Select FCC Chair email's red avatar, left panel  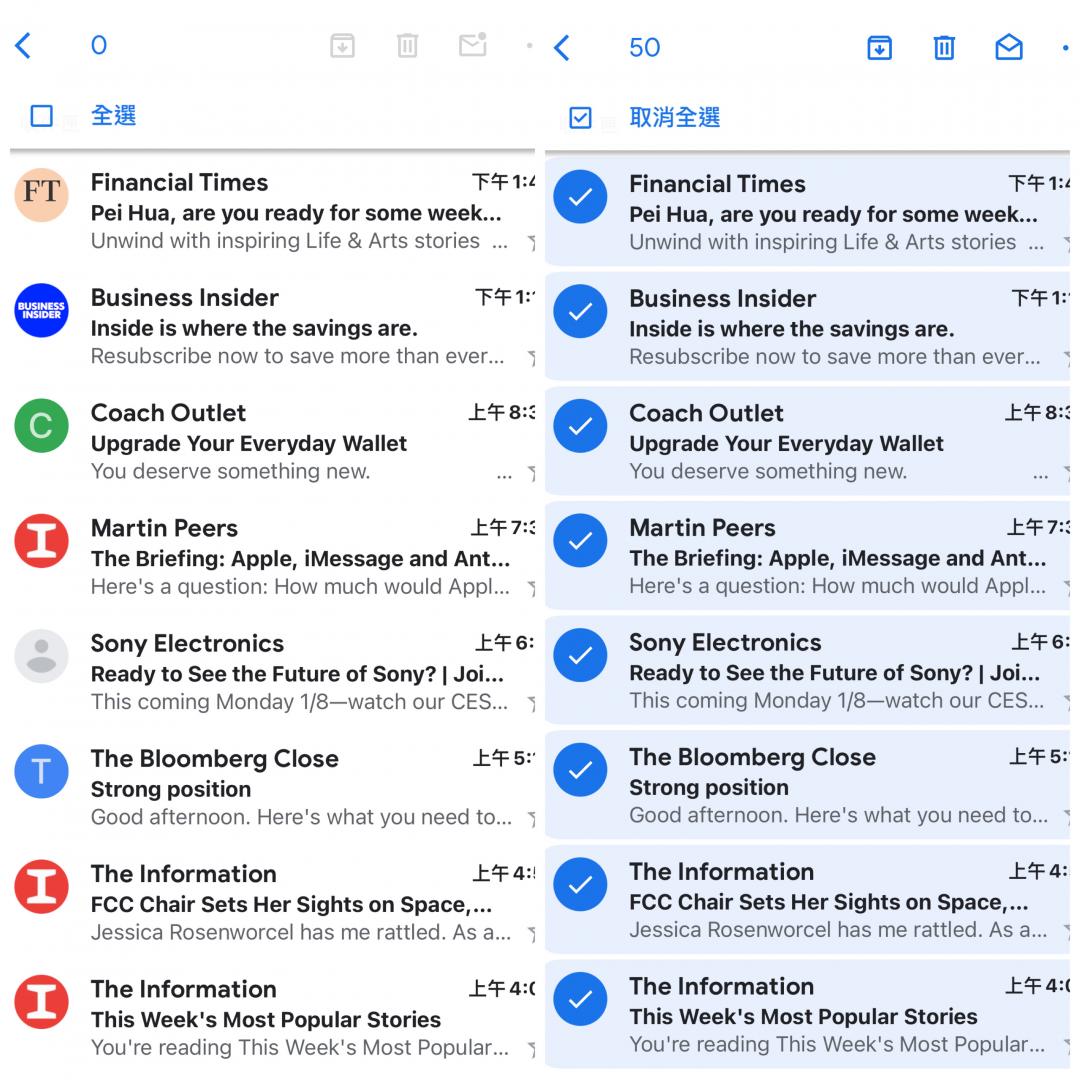point(41,886)
